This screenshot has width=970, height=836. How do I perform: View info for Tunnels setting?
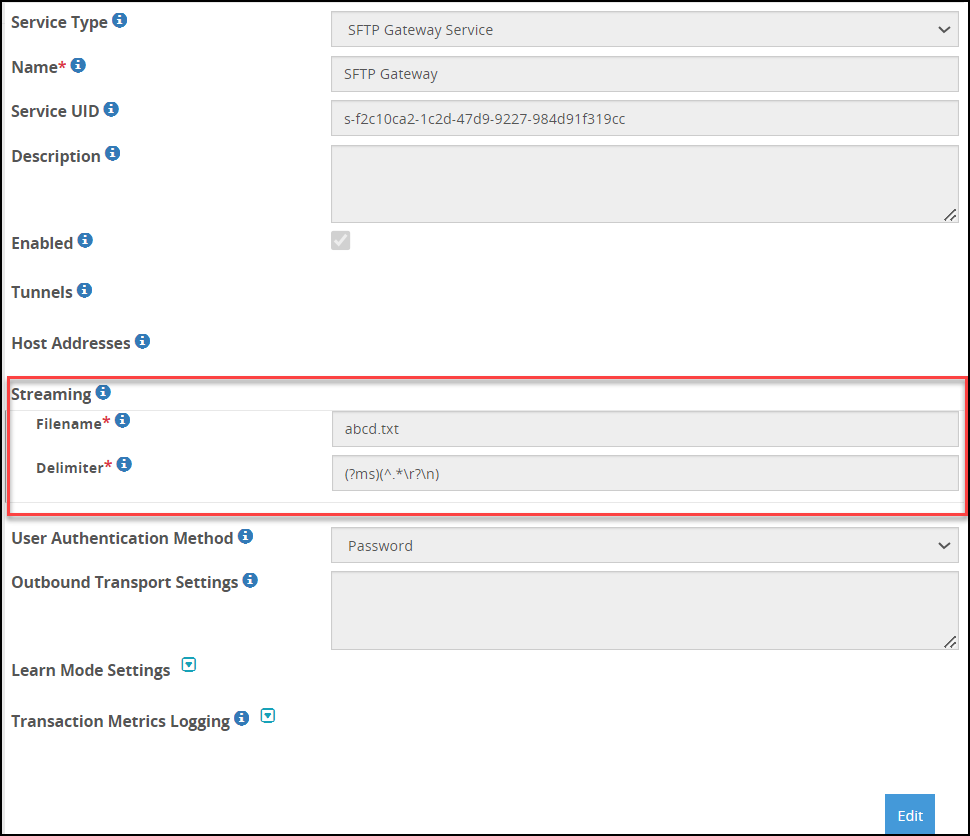pos(84,290)
